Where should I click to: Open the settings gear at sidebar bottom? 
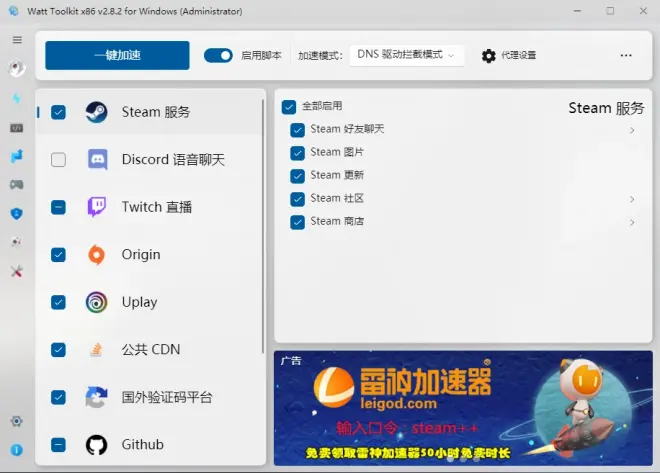17,422
